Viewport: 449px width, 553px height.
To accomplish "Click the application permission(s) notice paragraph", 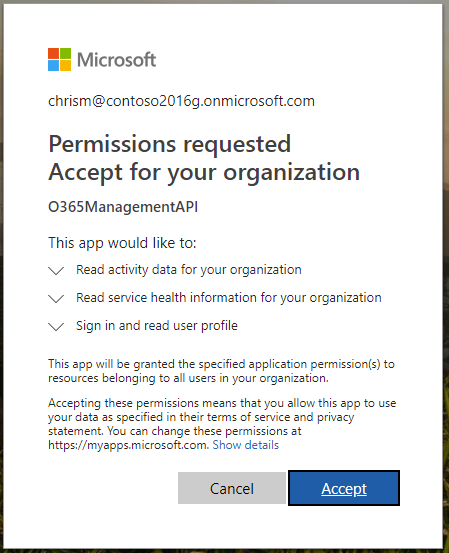I will pyautogui.click(x=221, y=371).
